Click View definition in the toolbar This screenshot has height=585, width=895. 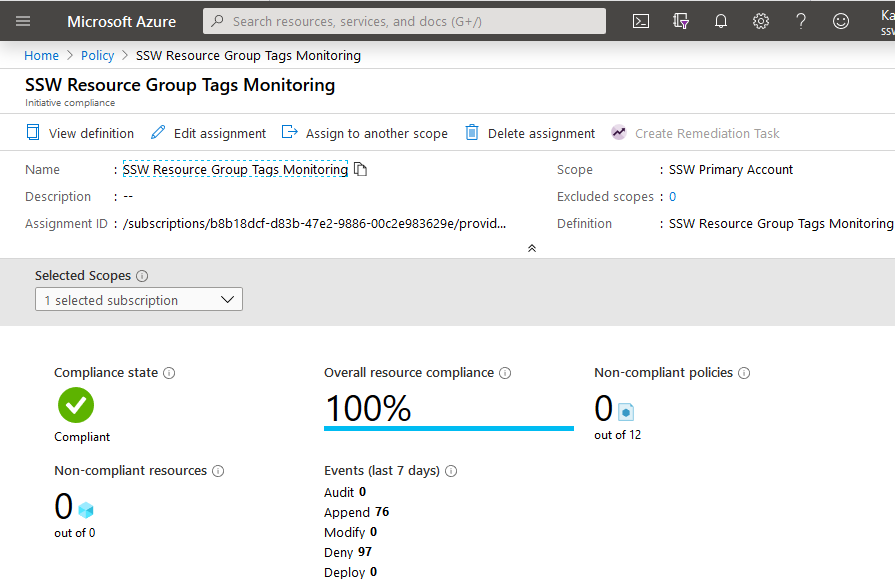(x=80, y=133)
